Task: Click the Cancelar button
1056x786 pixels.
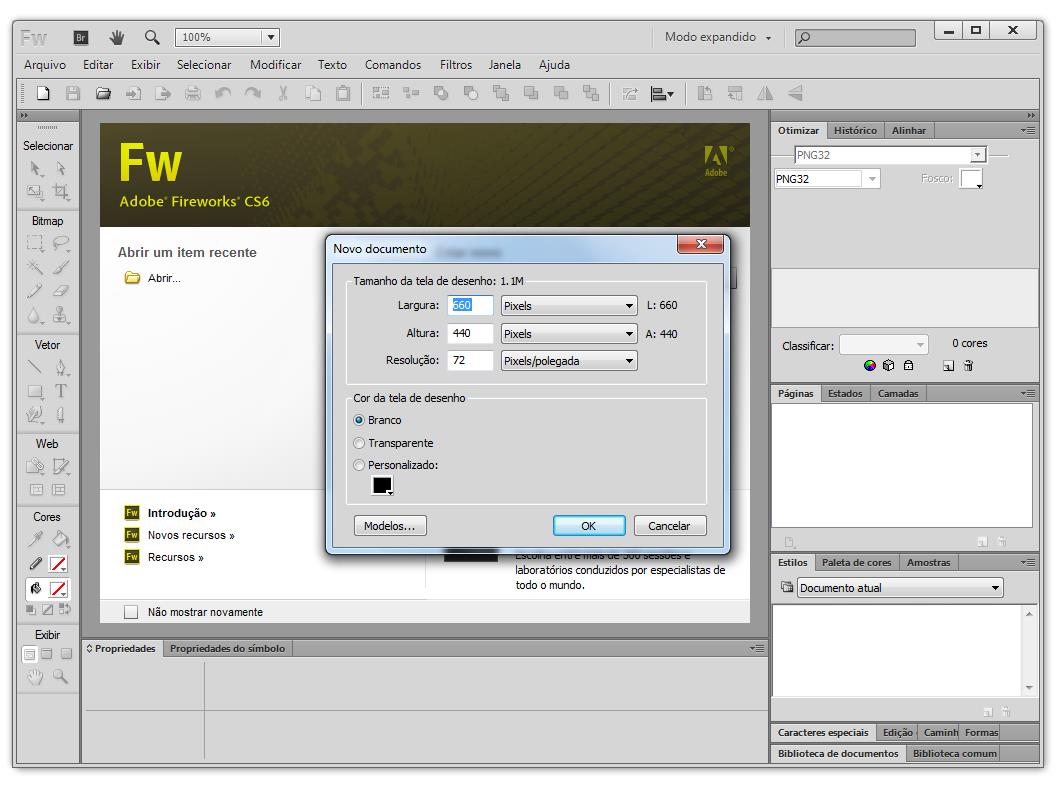Action: coord(669,526)
